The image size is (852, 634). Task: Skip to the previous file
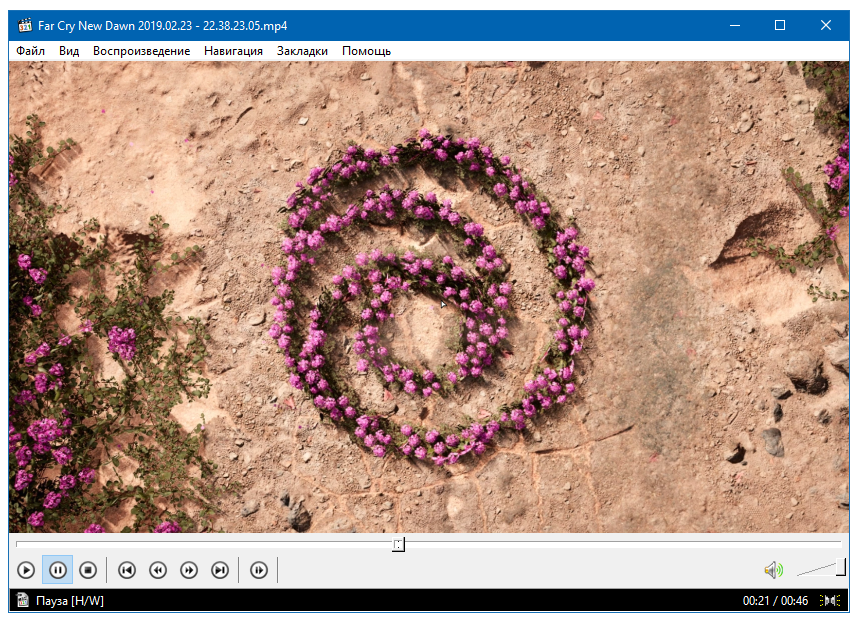click(x=127, y=570)
